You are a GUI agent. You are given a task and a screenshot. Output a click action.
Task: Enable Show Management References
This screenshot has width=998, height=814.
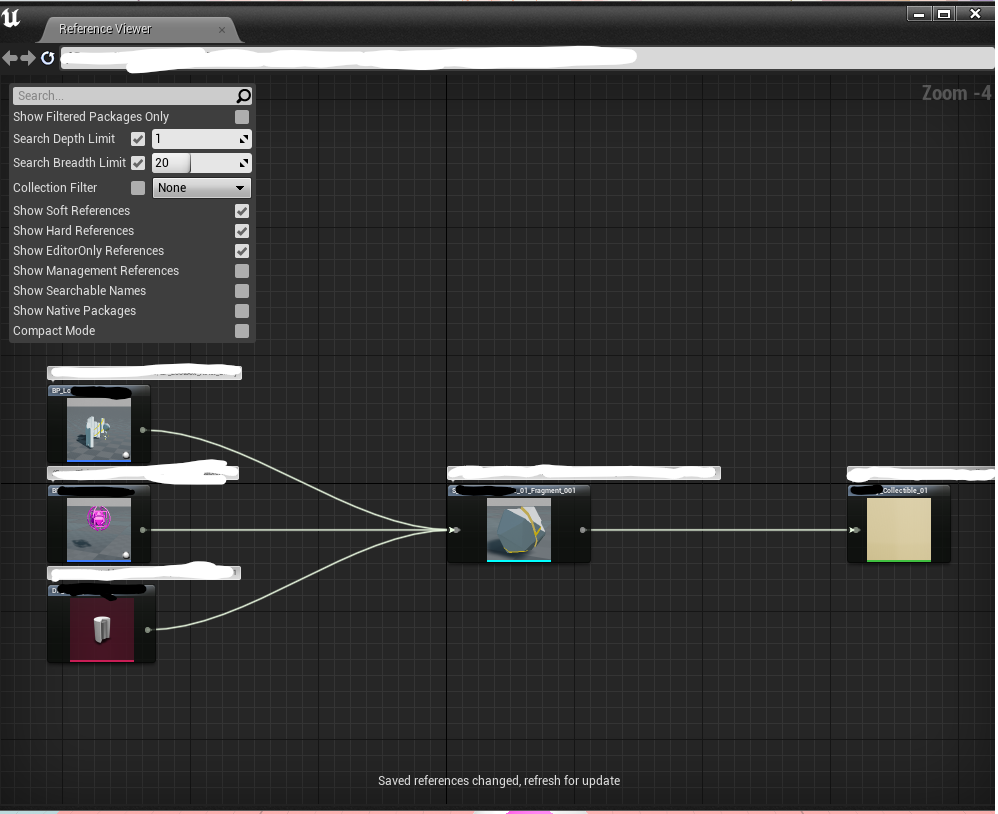pos(243,271)
